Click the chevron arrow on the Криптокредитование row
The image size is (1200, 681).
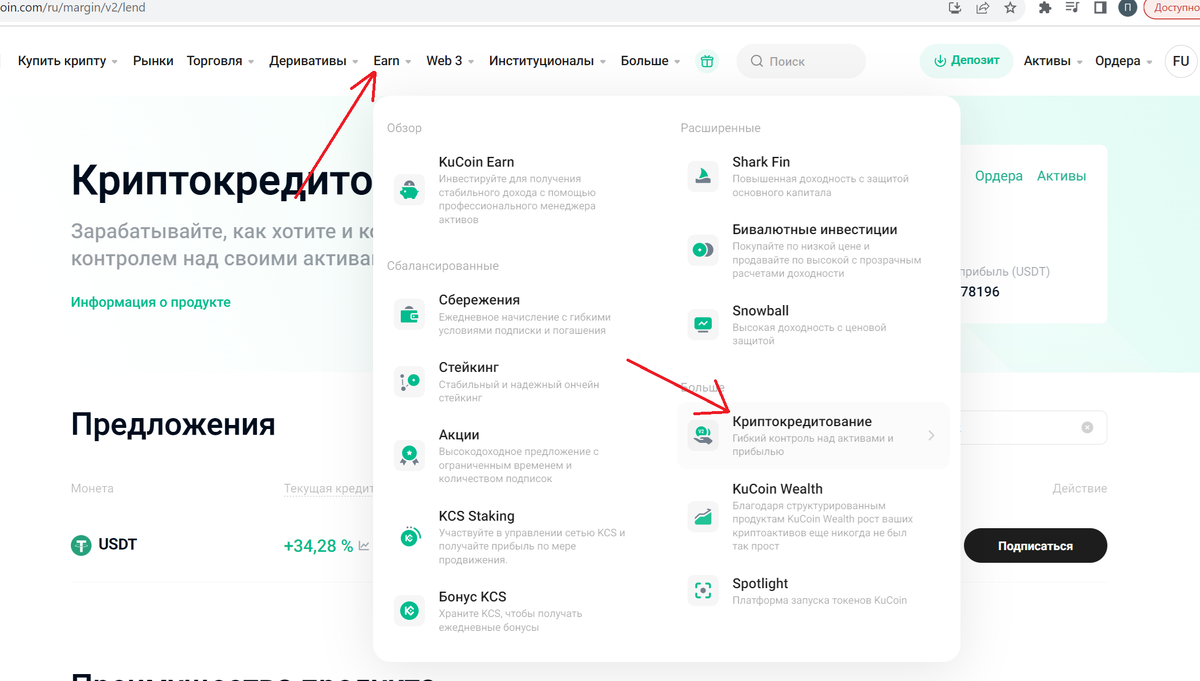pyautogui.click(x=931, y=435)
